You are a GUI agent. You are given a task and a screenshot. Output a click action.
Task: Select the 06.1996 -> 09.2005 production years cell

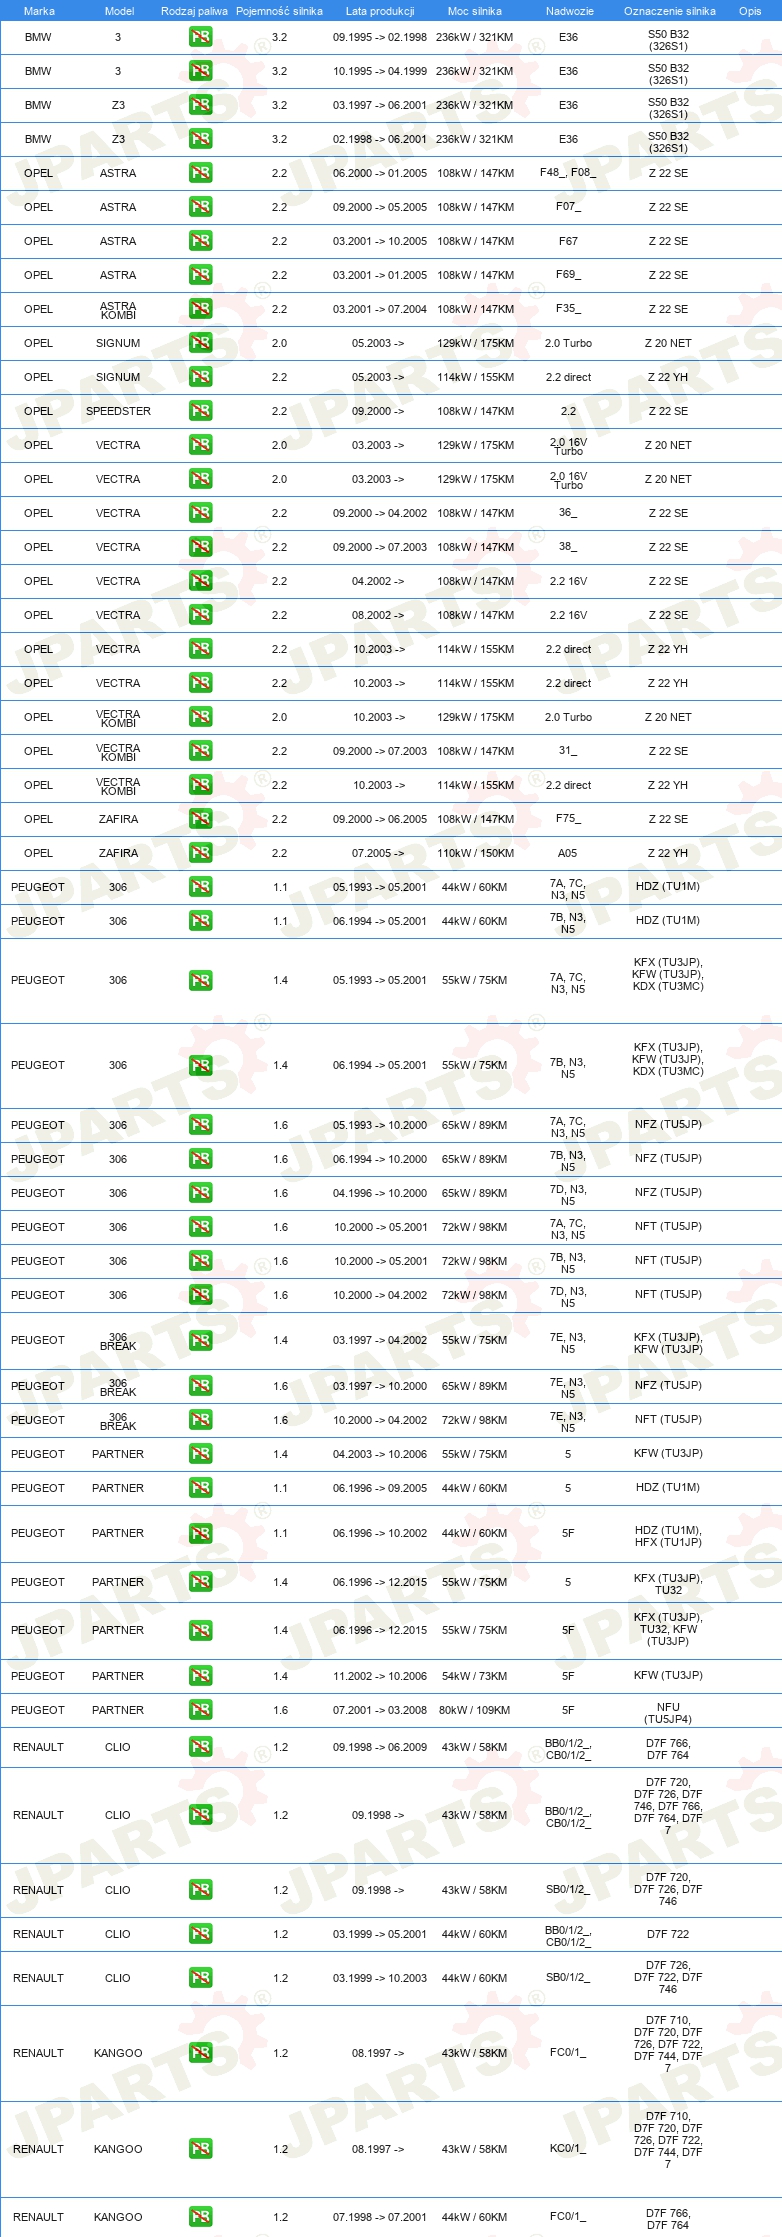[380, 1488]
